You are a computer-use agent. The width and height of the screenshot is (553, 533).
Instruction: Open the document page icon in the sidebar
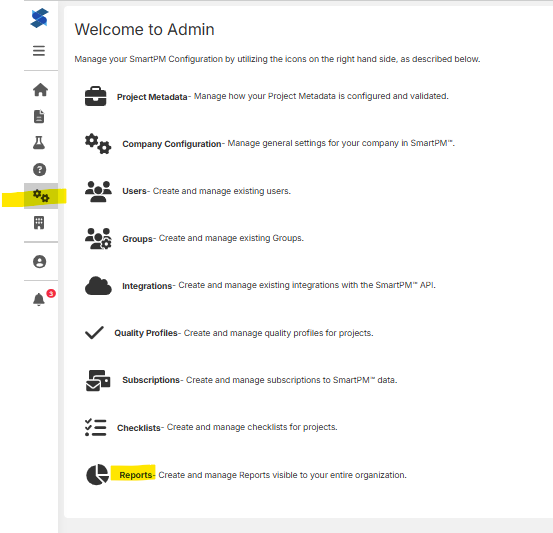[x=39, y=116]
